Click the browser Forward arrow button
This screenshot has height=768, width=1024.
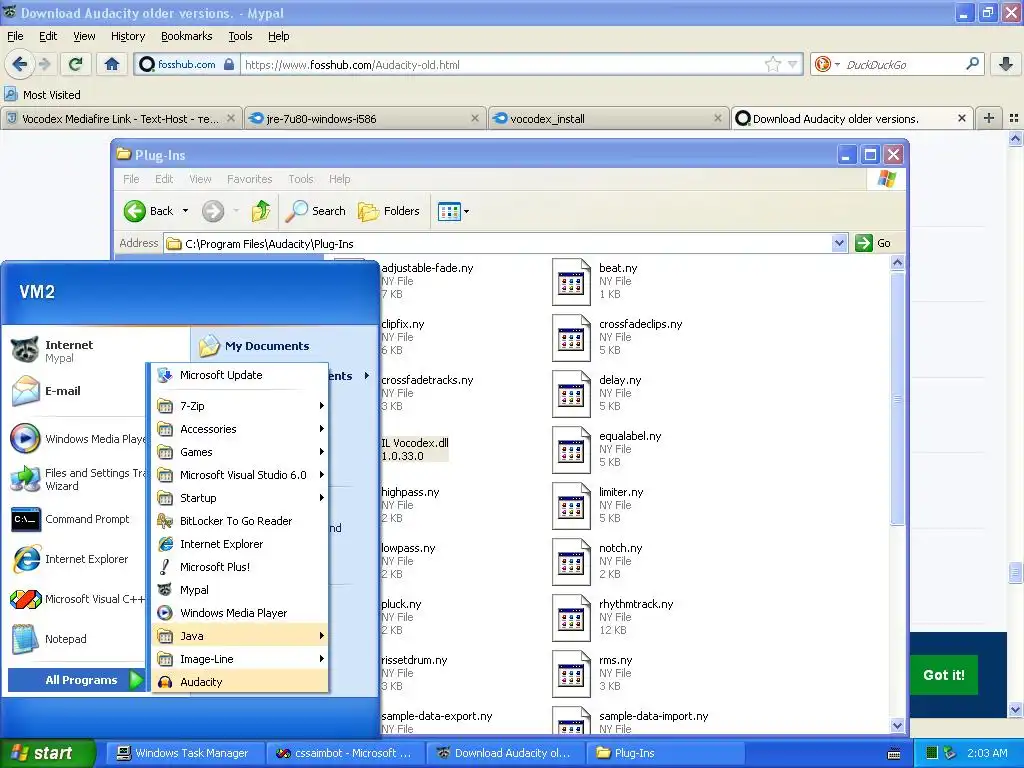click(44, 64)
